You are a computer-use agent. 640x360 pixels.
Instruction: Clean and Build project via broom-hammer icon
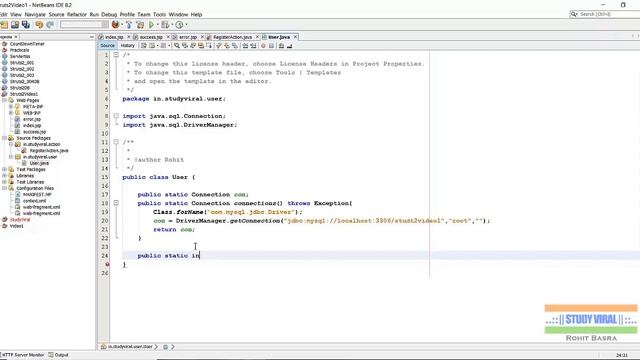(x=140, y=25)
